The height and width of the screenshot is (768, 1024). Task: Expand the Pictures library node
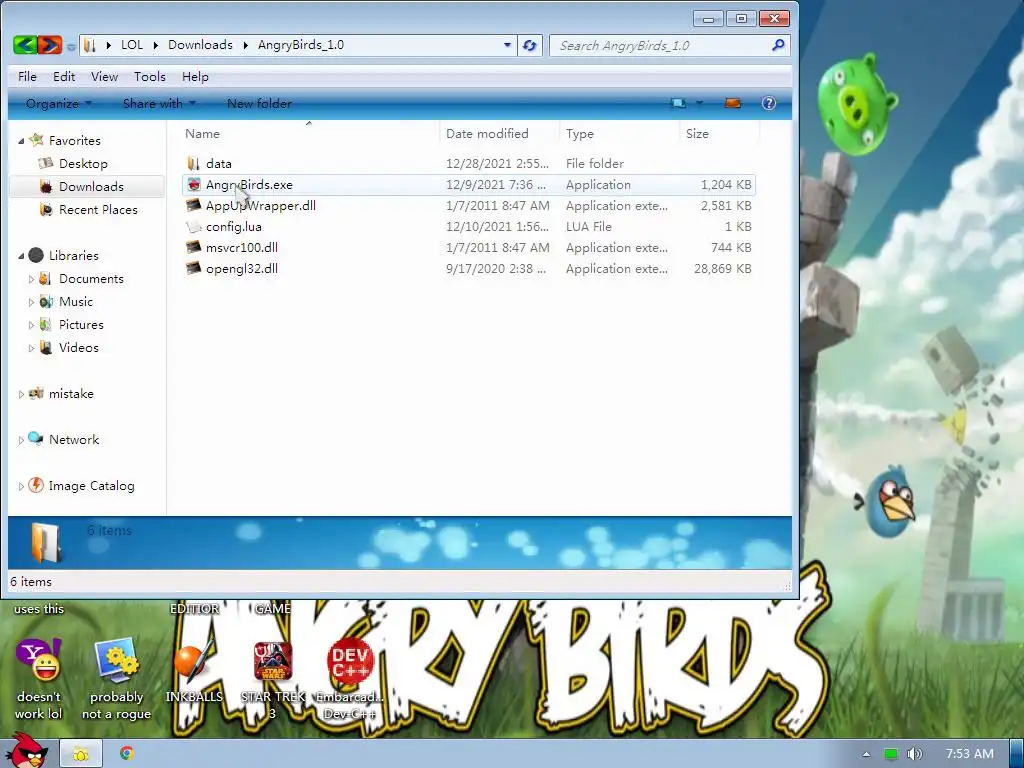coord(31,325)
